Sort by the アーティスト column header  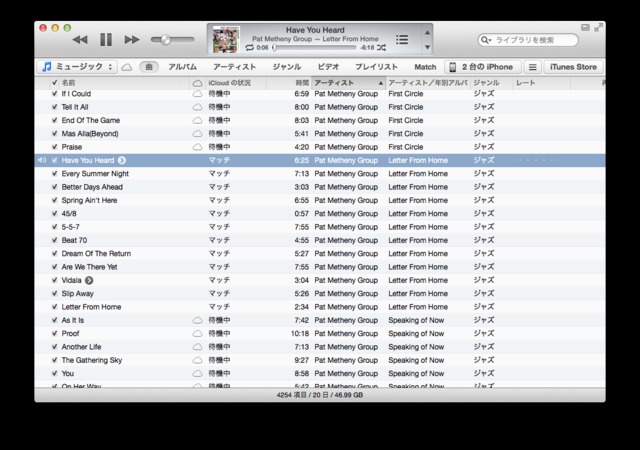345,82
